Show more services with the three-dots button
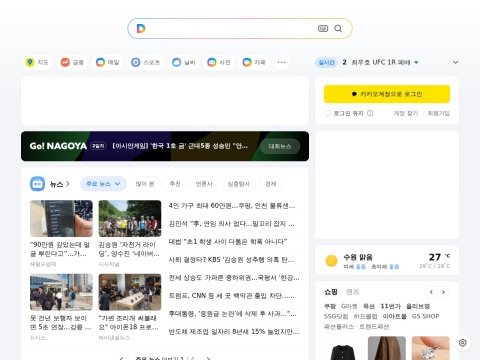Image resolution: width=480 pixels, height=360 pixels. pos(281,62)
